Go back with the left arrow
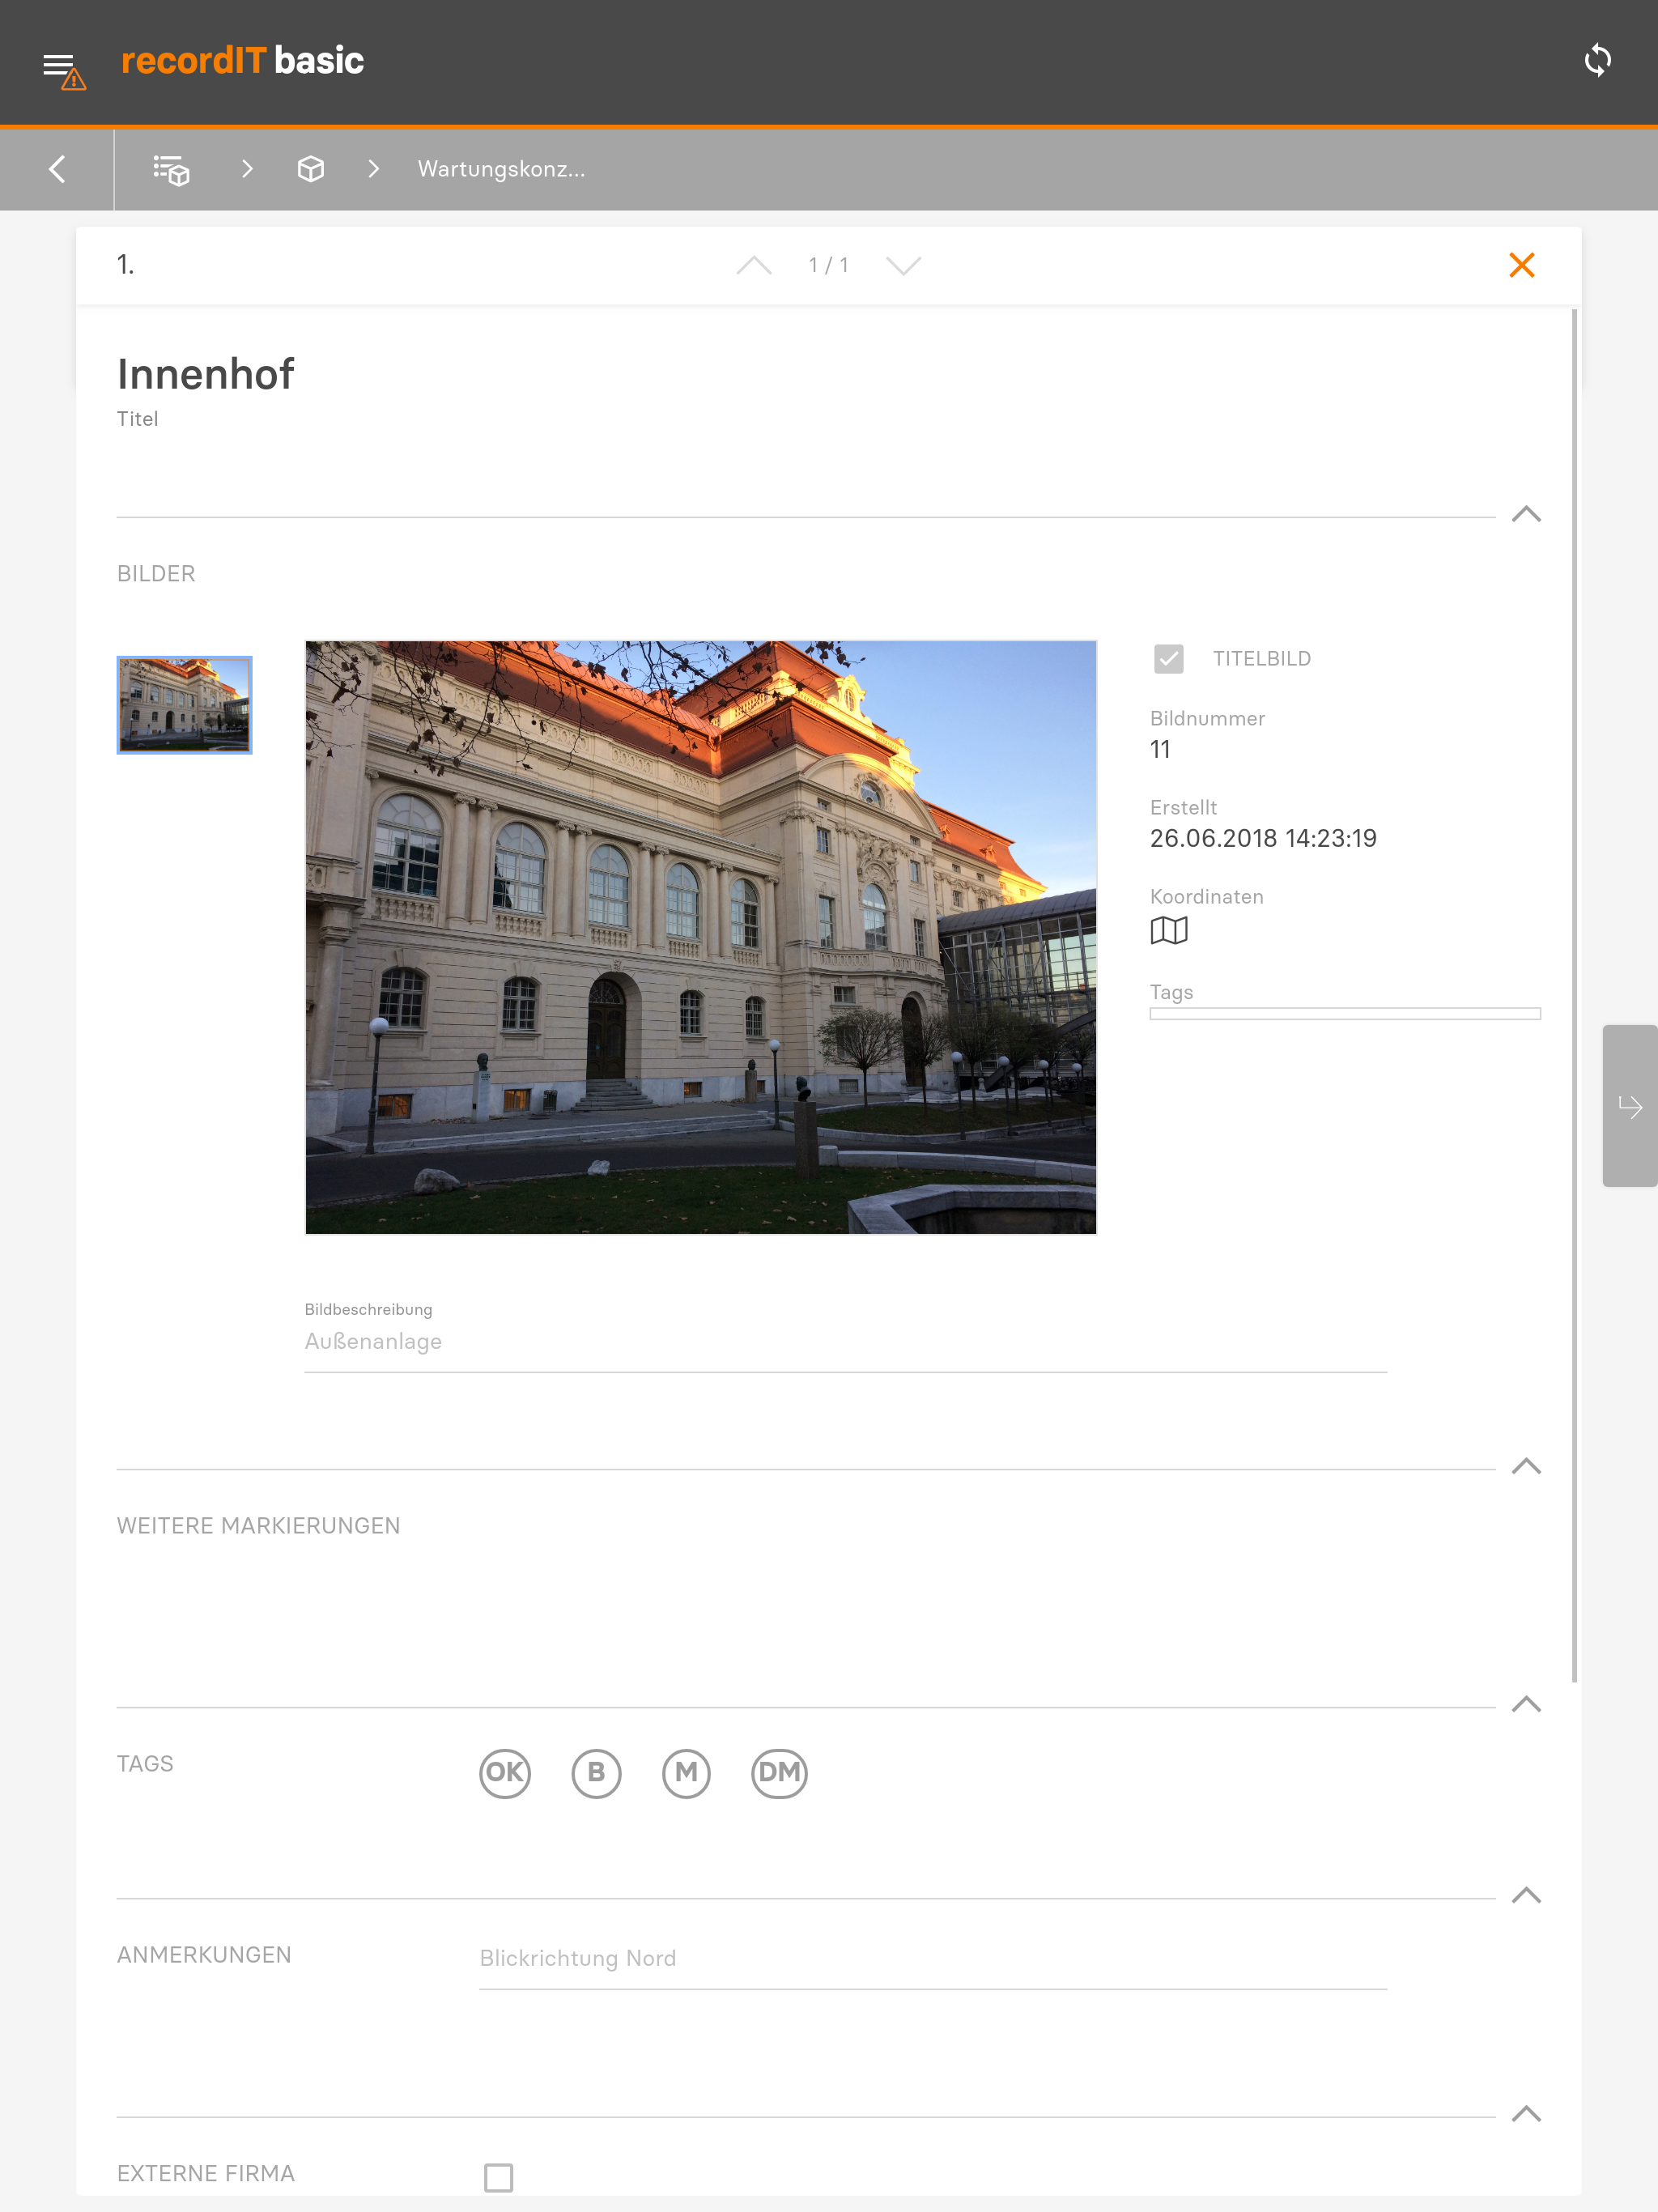Screen dimensions: 1658x2212 tap(57, 169)
